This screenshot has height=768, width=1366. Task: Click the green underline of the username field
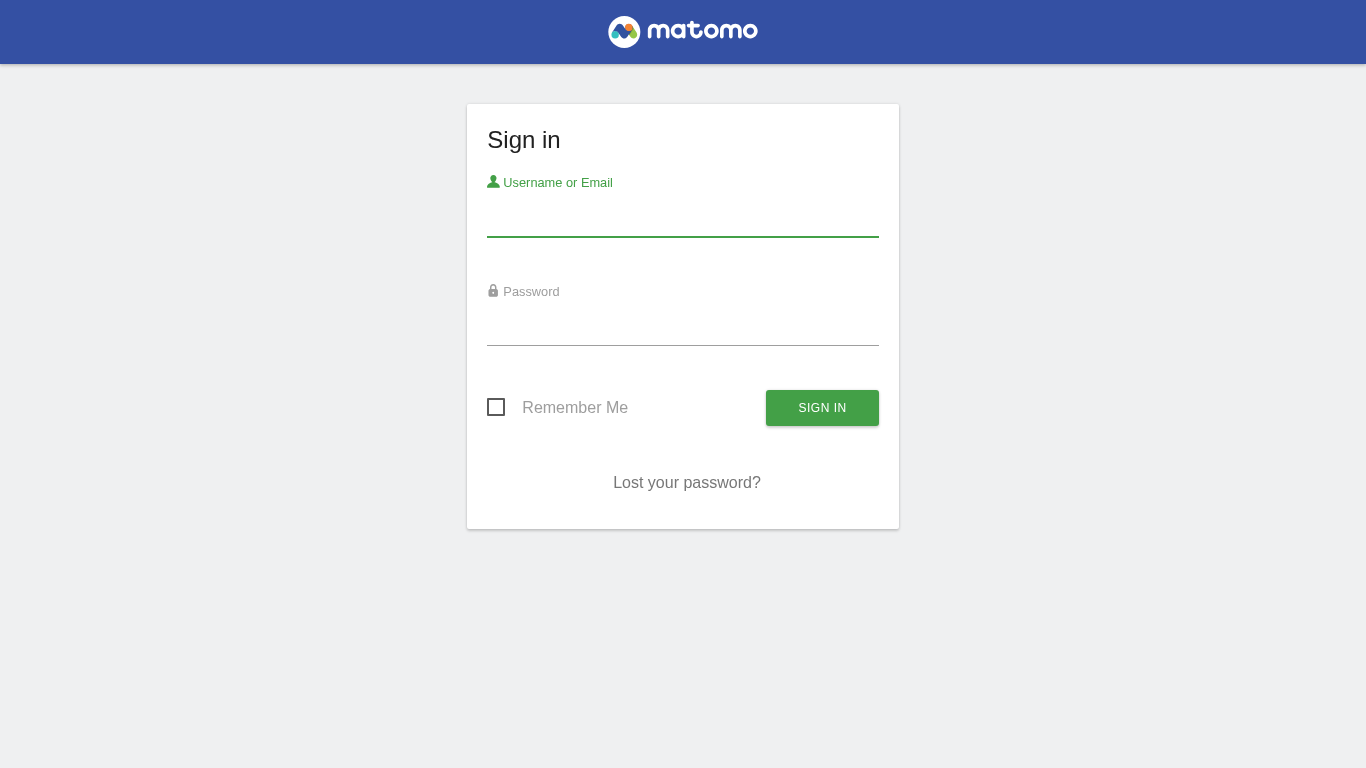point(682,237)
